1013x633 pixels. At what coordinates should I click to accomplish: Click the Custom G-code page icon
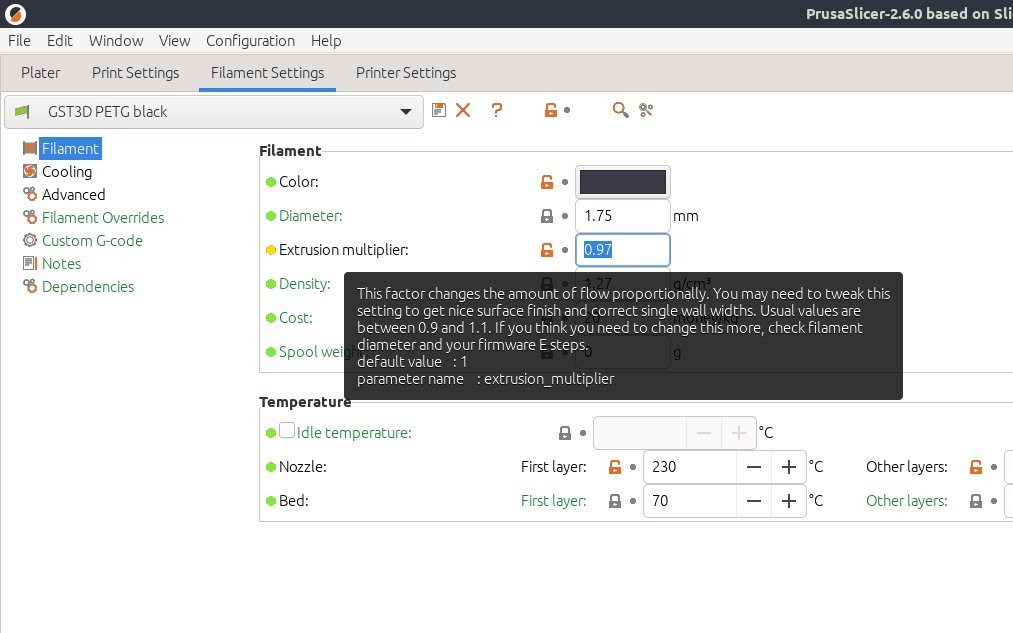pyautogui.click(x=30, y=240)
